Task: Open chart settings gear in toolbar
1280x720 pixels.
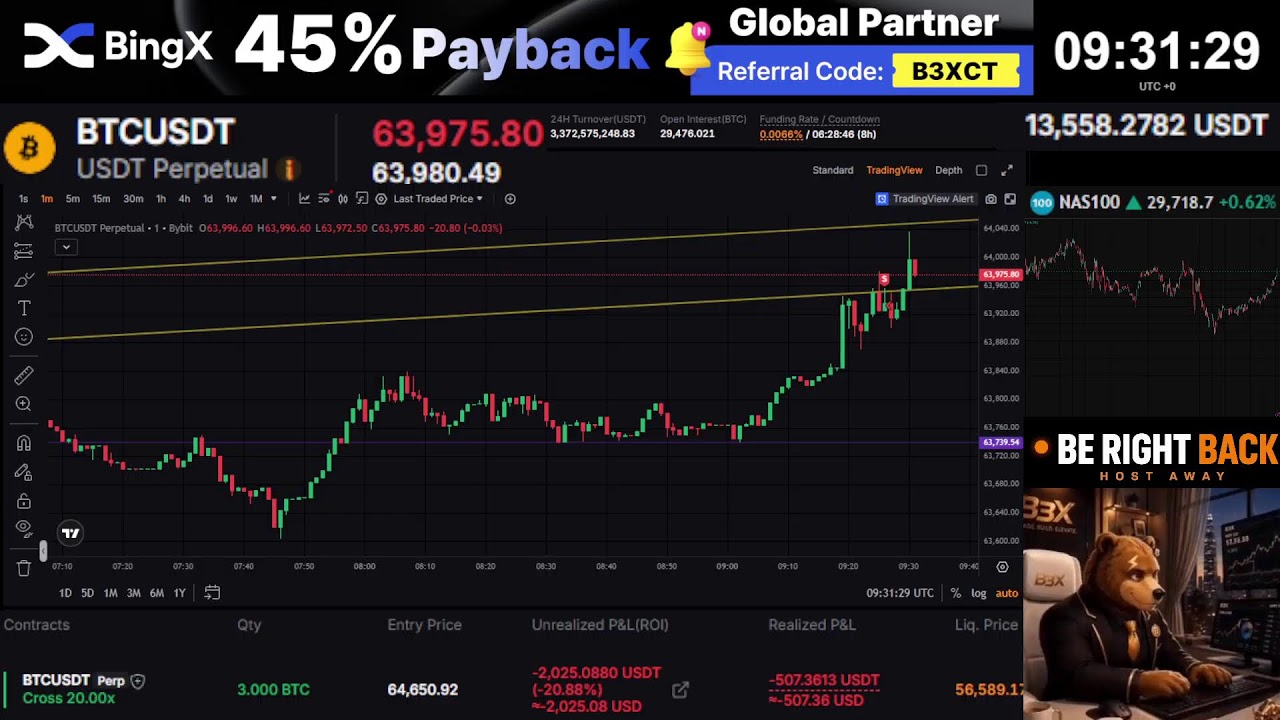Action: point(381,199)
